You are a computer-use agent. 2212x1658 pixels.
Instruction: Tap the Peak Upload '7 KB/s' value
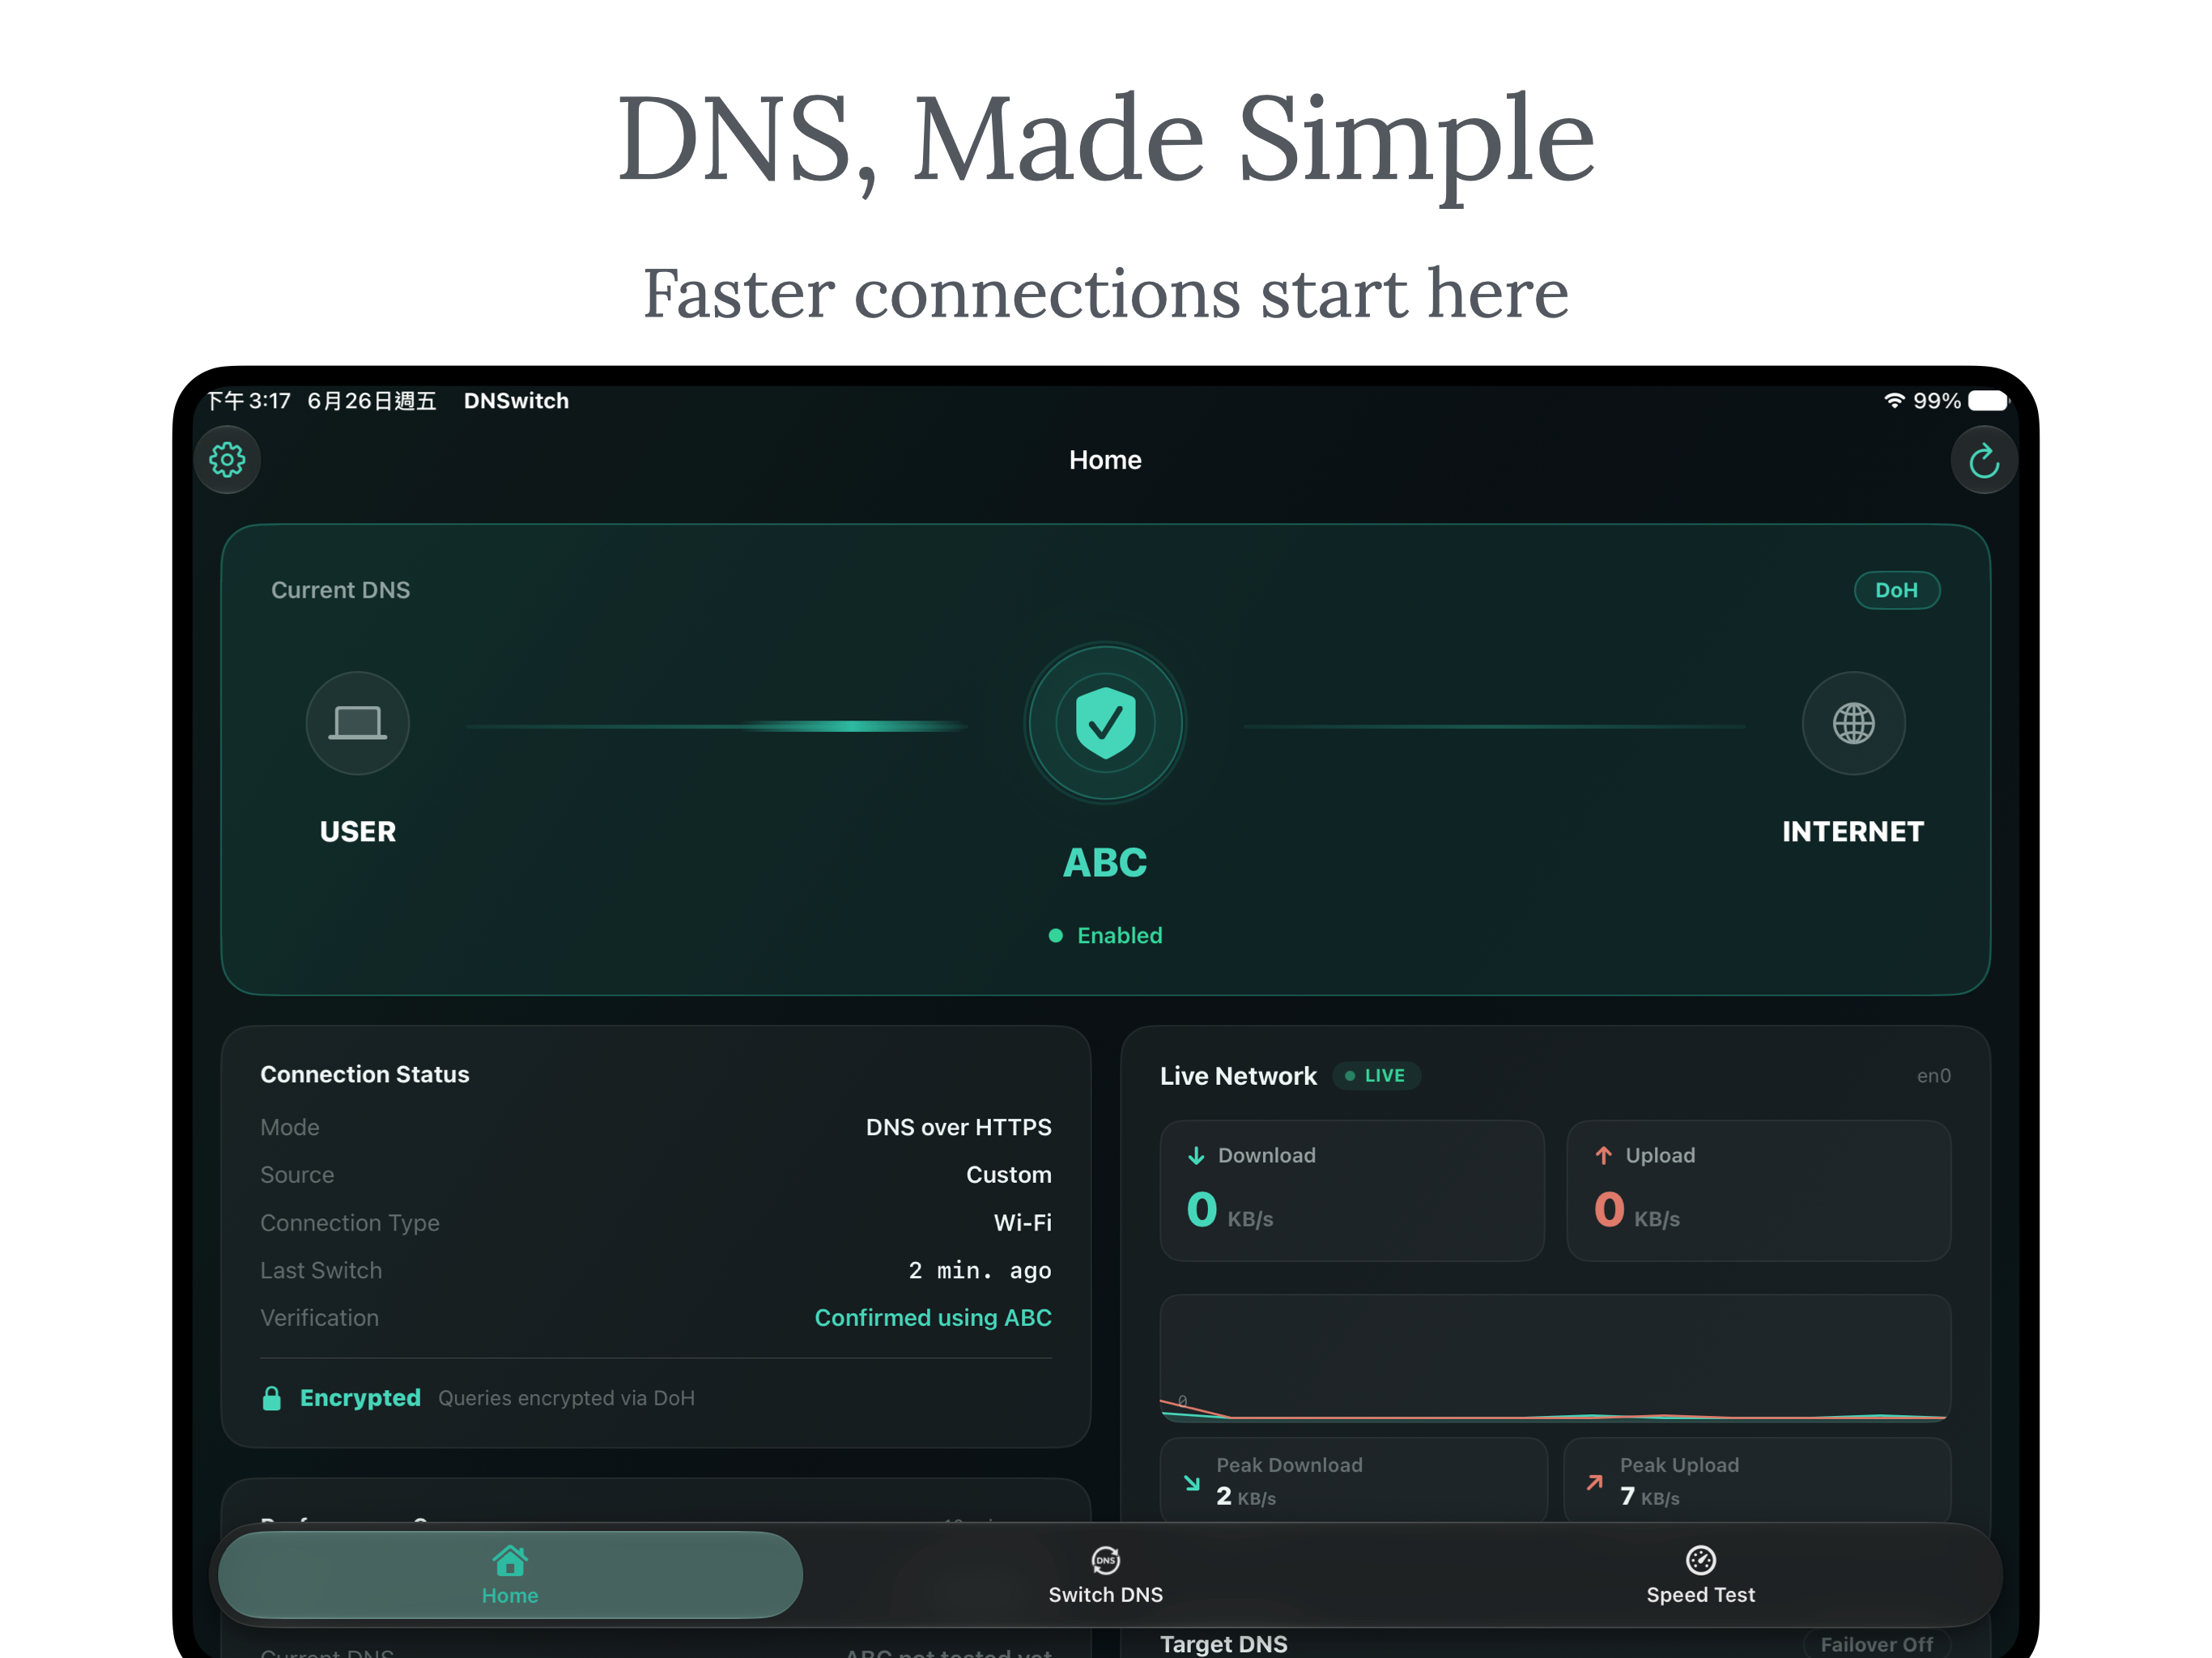pyautogui.click(x=1650, y=1497)
